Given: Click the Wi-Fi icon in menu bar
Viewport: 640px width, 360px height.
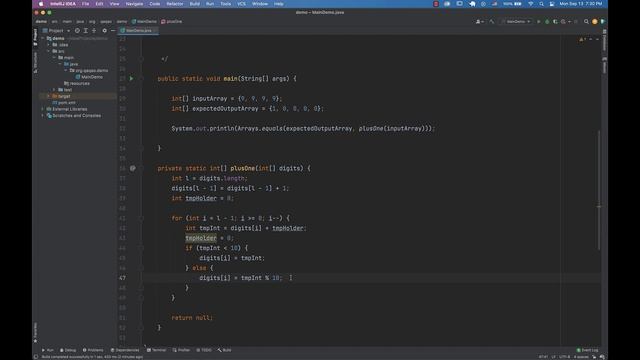Looking at the screenshot, I should [531, 4].
